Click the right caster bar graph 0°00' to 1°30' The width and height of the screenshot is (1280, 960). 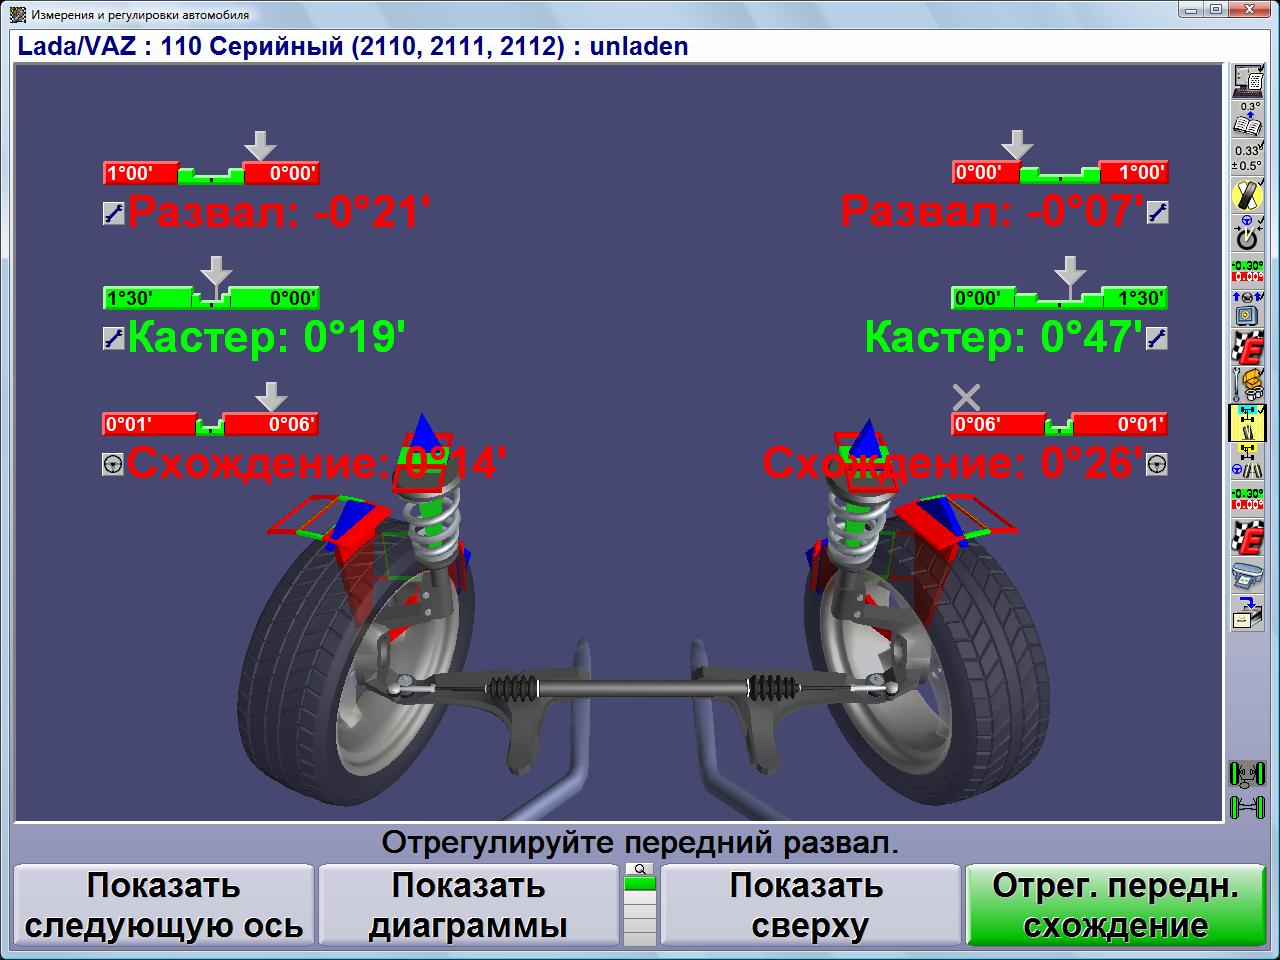(x=1060, y=298)
